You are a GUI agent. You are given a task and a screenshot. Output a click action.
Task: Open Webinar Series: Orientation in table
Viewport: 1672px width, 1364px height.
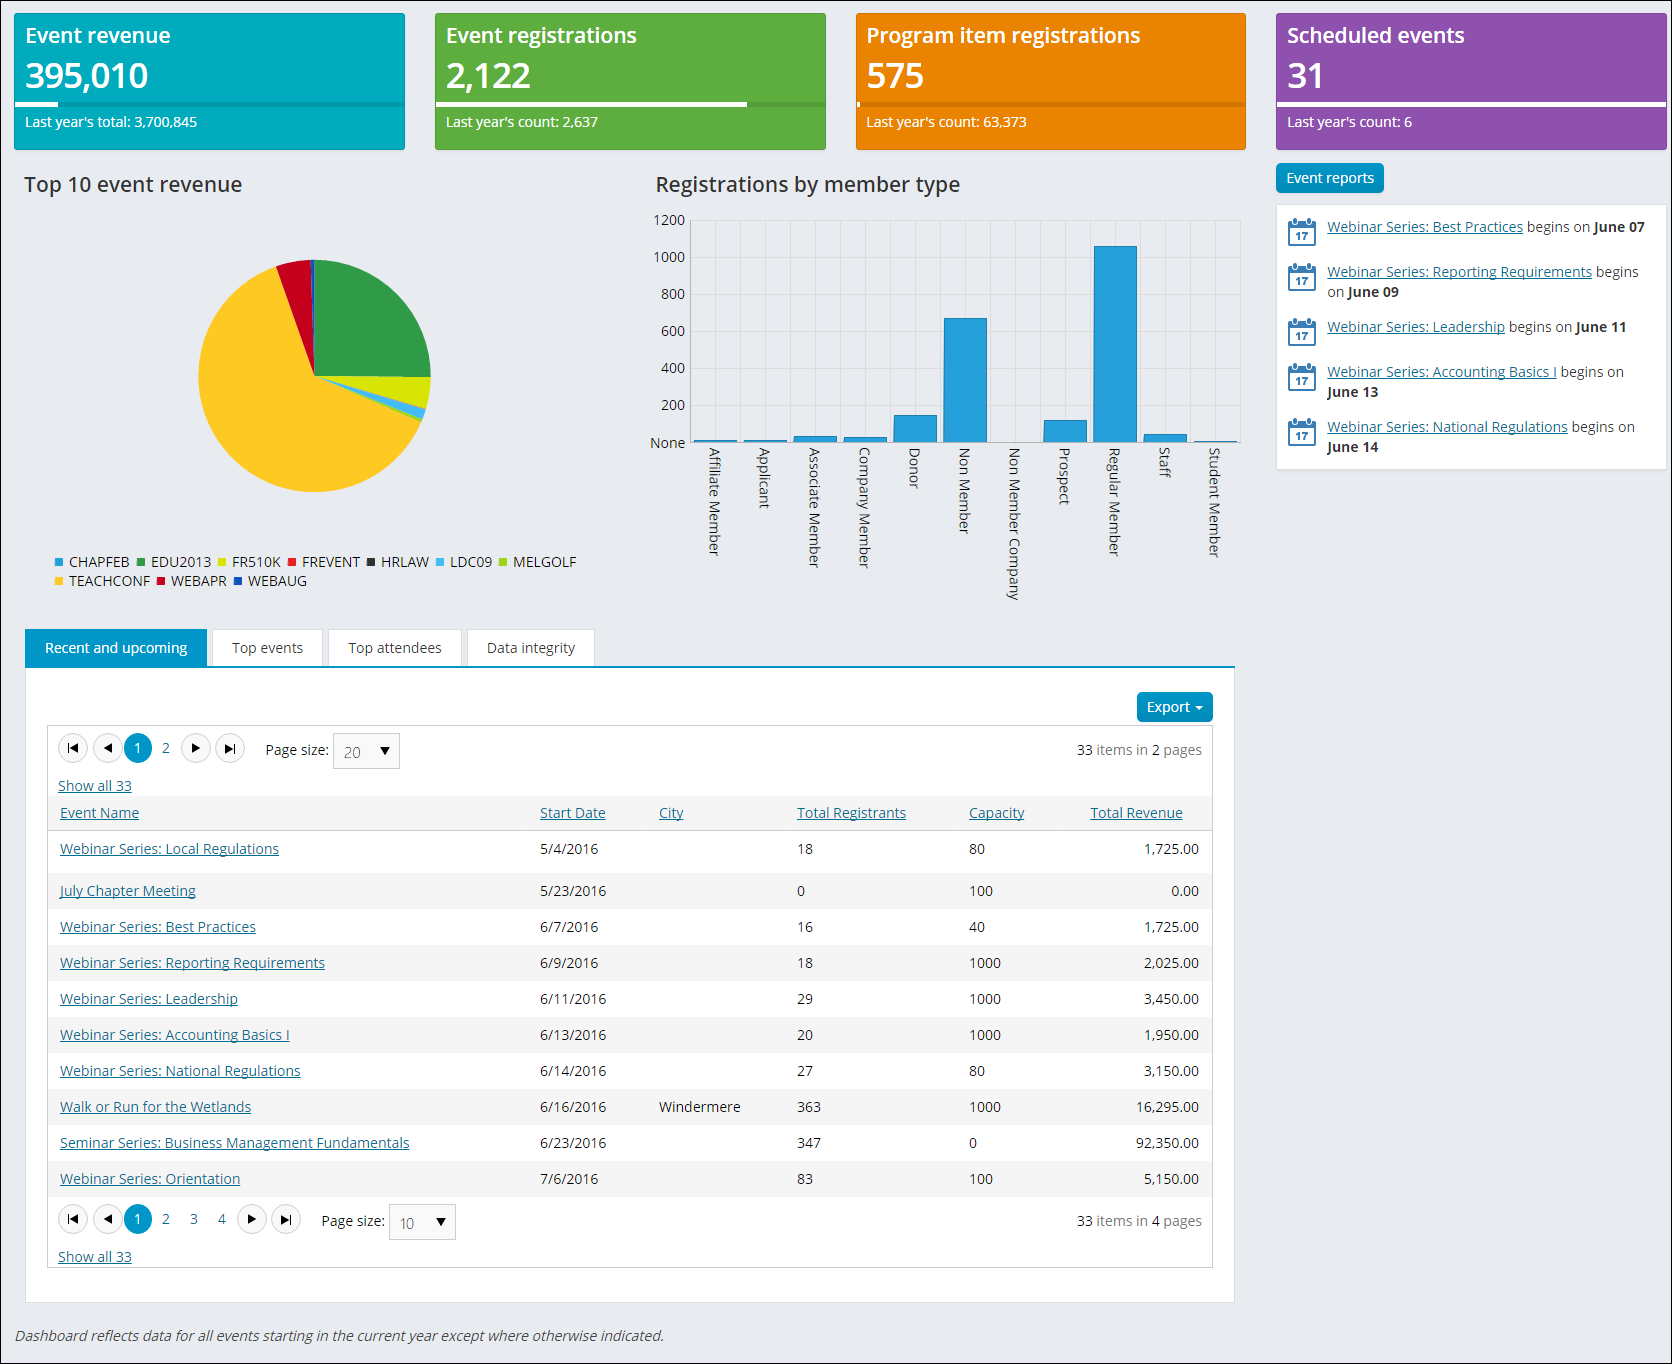(150, 1179)
